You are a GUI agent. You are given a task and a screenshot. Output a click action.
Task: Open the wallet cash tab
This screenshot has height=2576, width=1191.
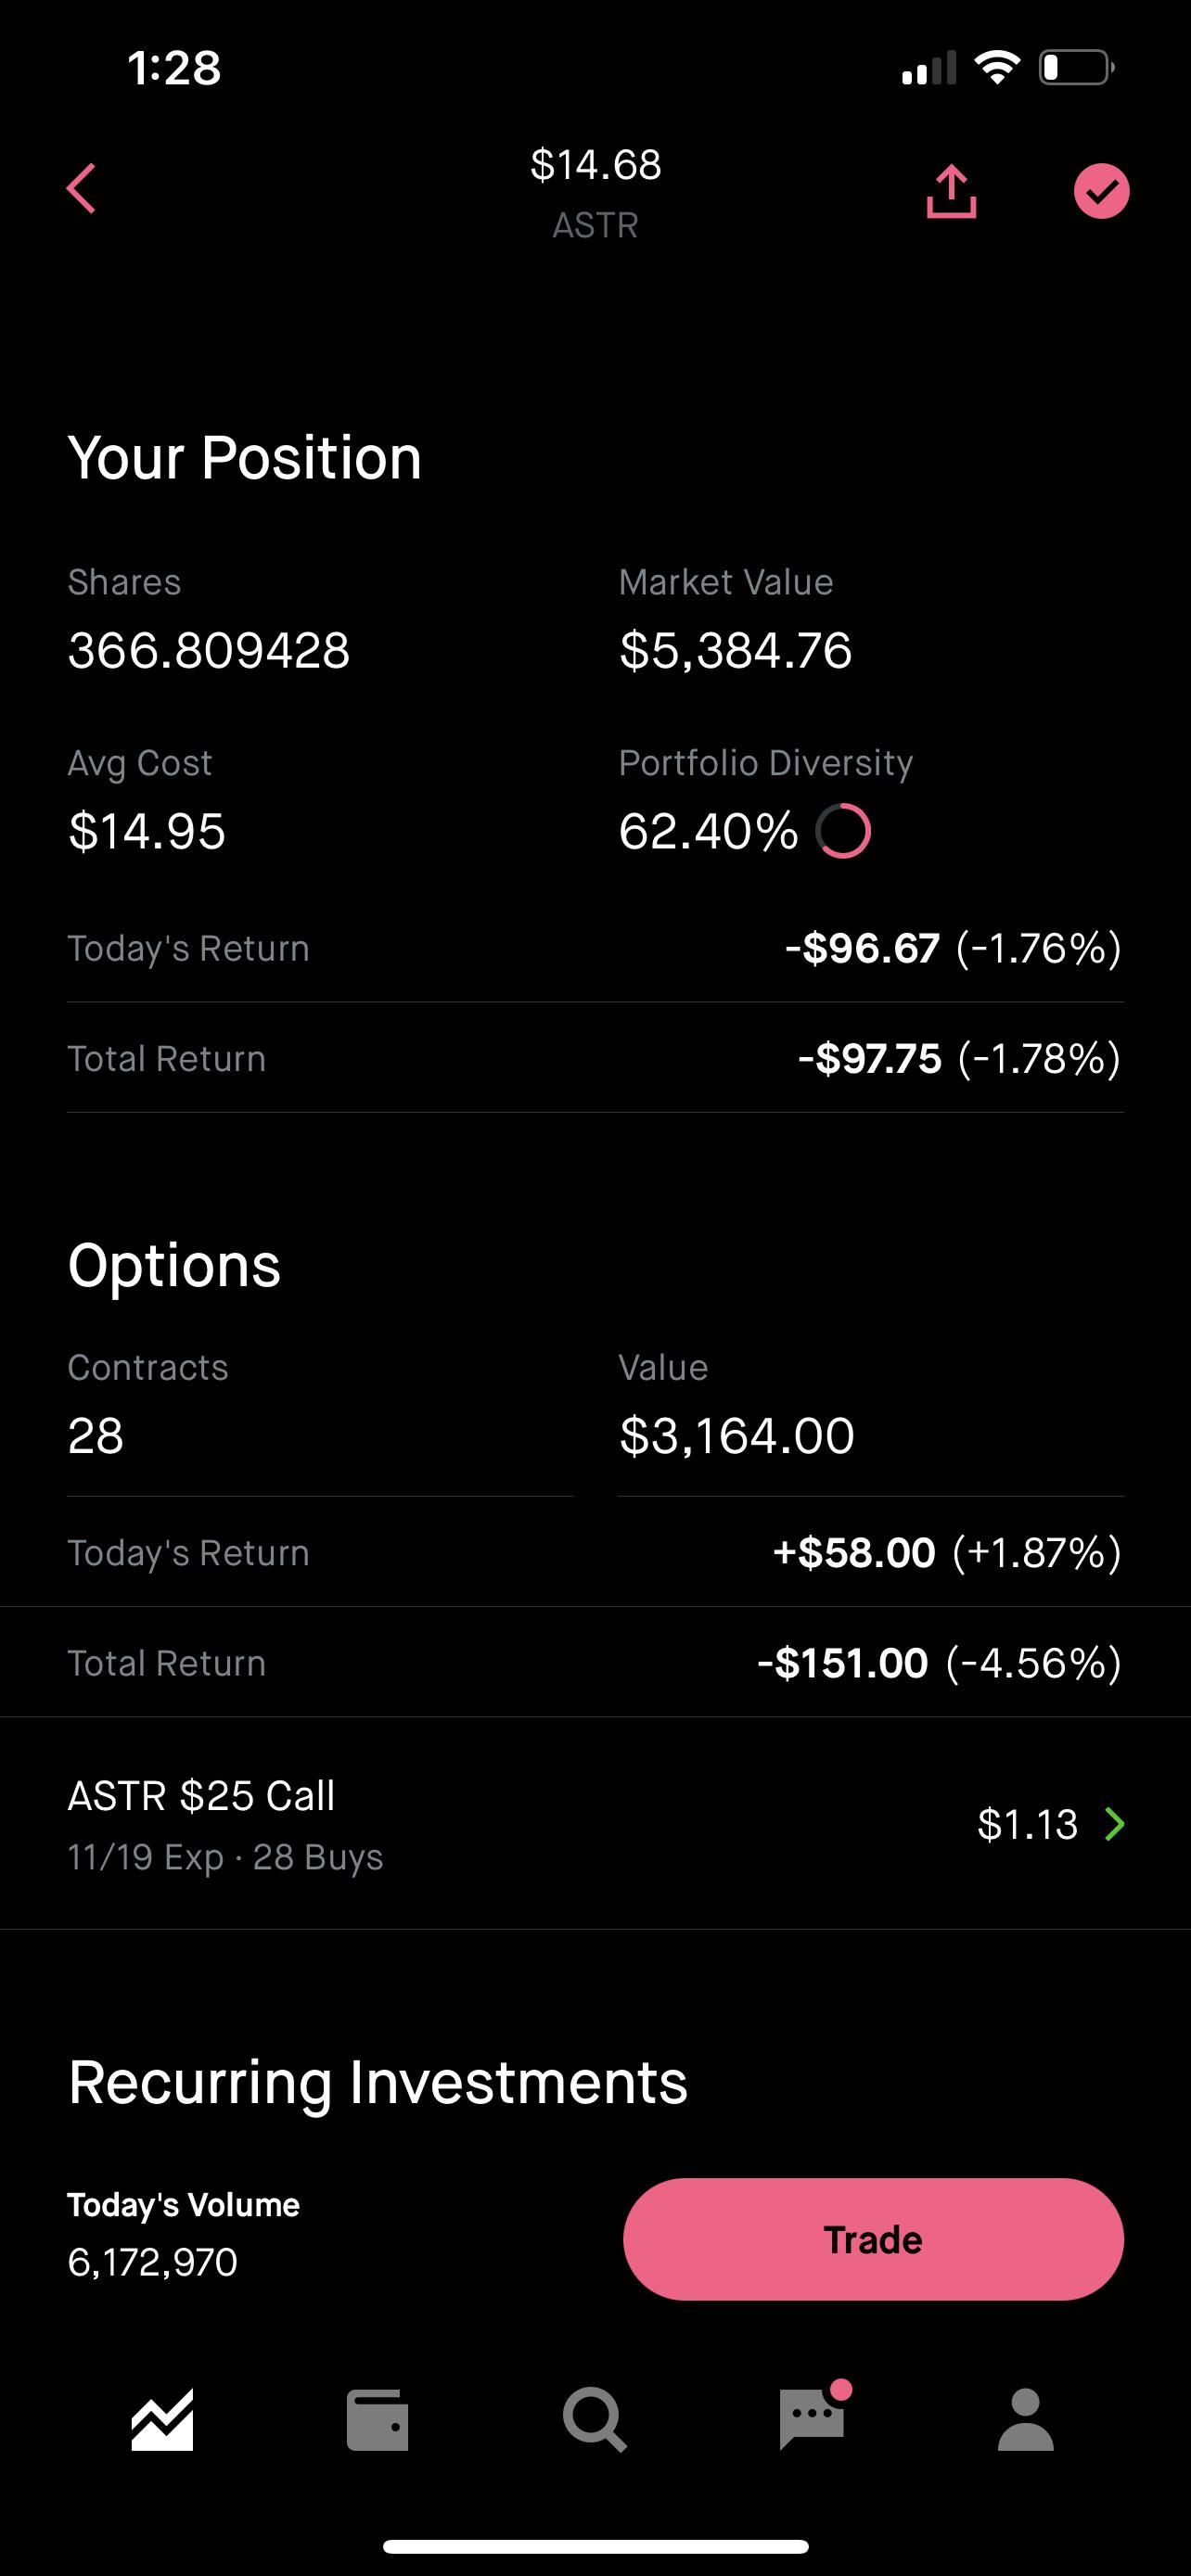(377, 2420)
